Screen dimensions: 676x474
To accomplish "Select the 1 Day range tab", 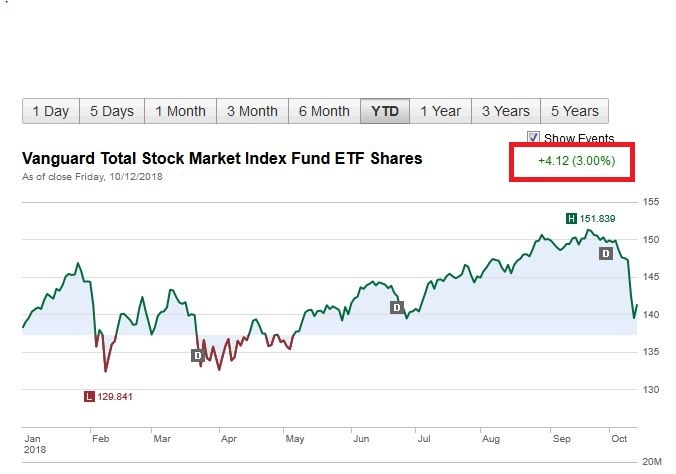I will pos(50,111).
